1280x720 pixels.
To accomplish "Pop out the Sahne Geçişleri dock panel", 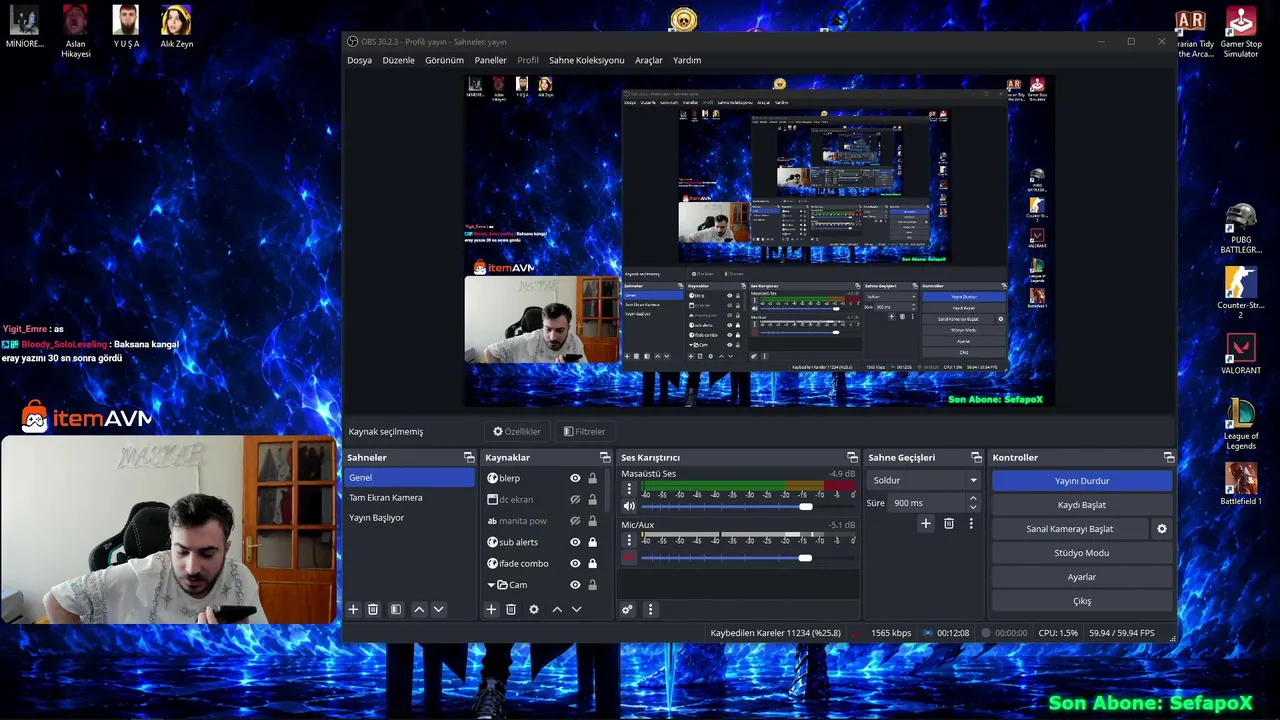I will coord(976,457).
